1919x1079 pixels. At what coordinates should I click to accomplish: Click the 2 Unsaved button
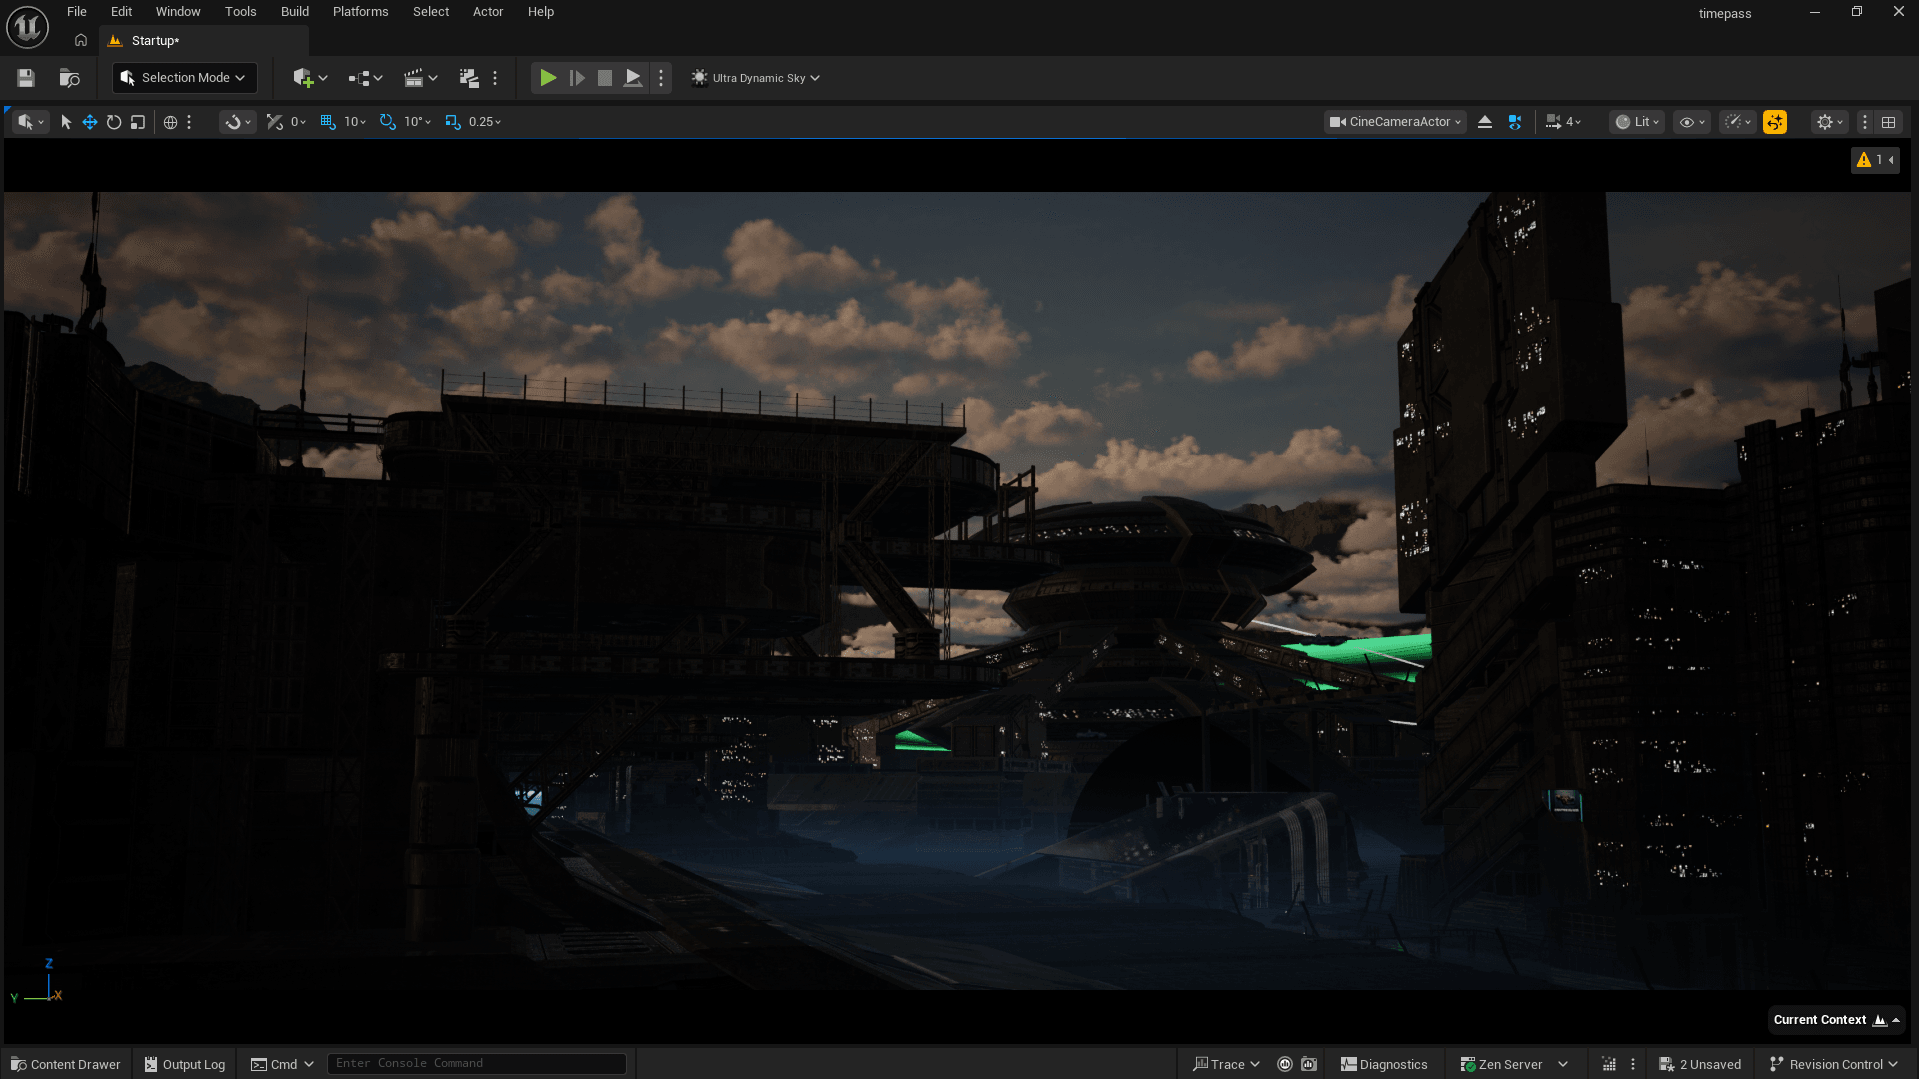click(1700, 1064)
